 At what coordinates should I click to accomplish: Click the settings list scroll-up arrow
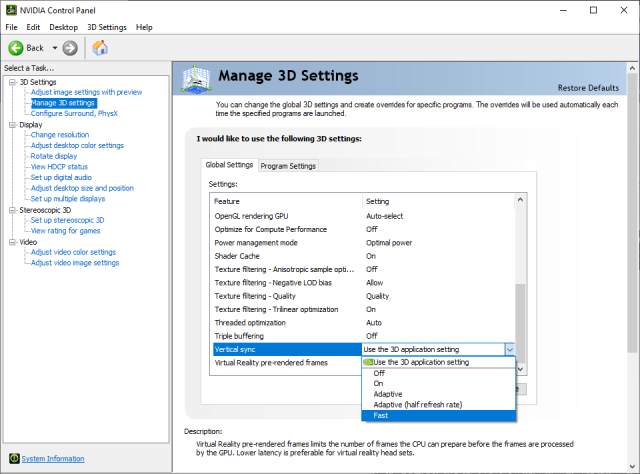click(x=520, y=200)
